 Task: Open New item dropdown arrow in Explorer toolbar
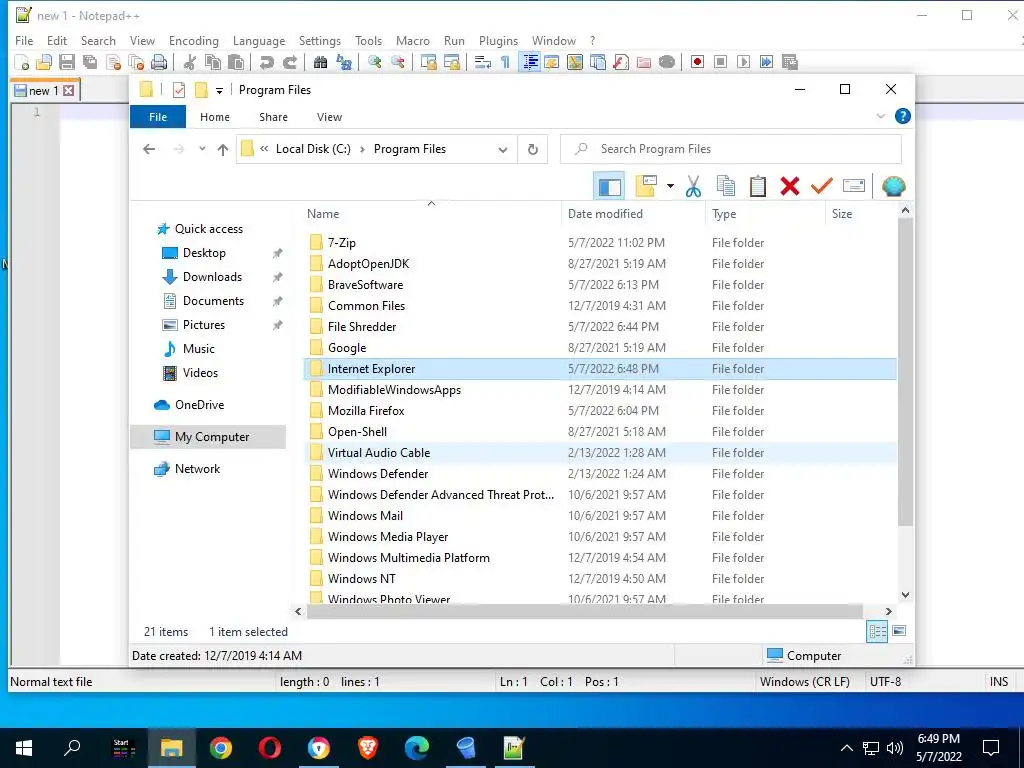(x=670, y=186)
